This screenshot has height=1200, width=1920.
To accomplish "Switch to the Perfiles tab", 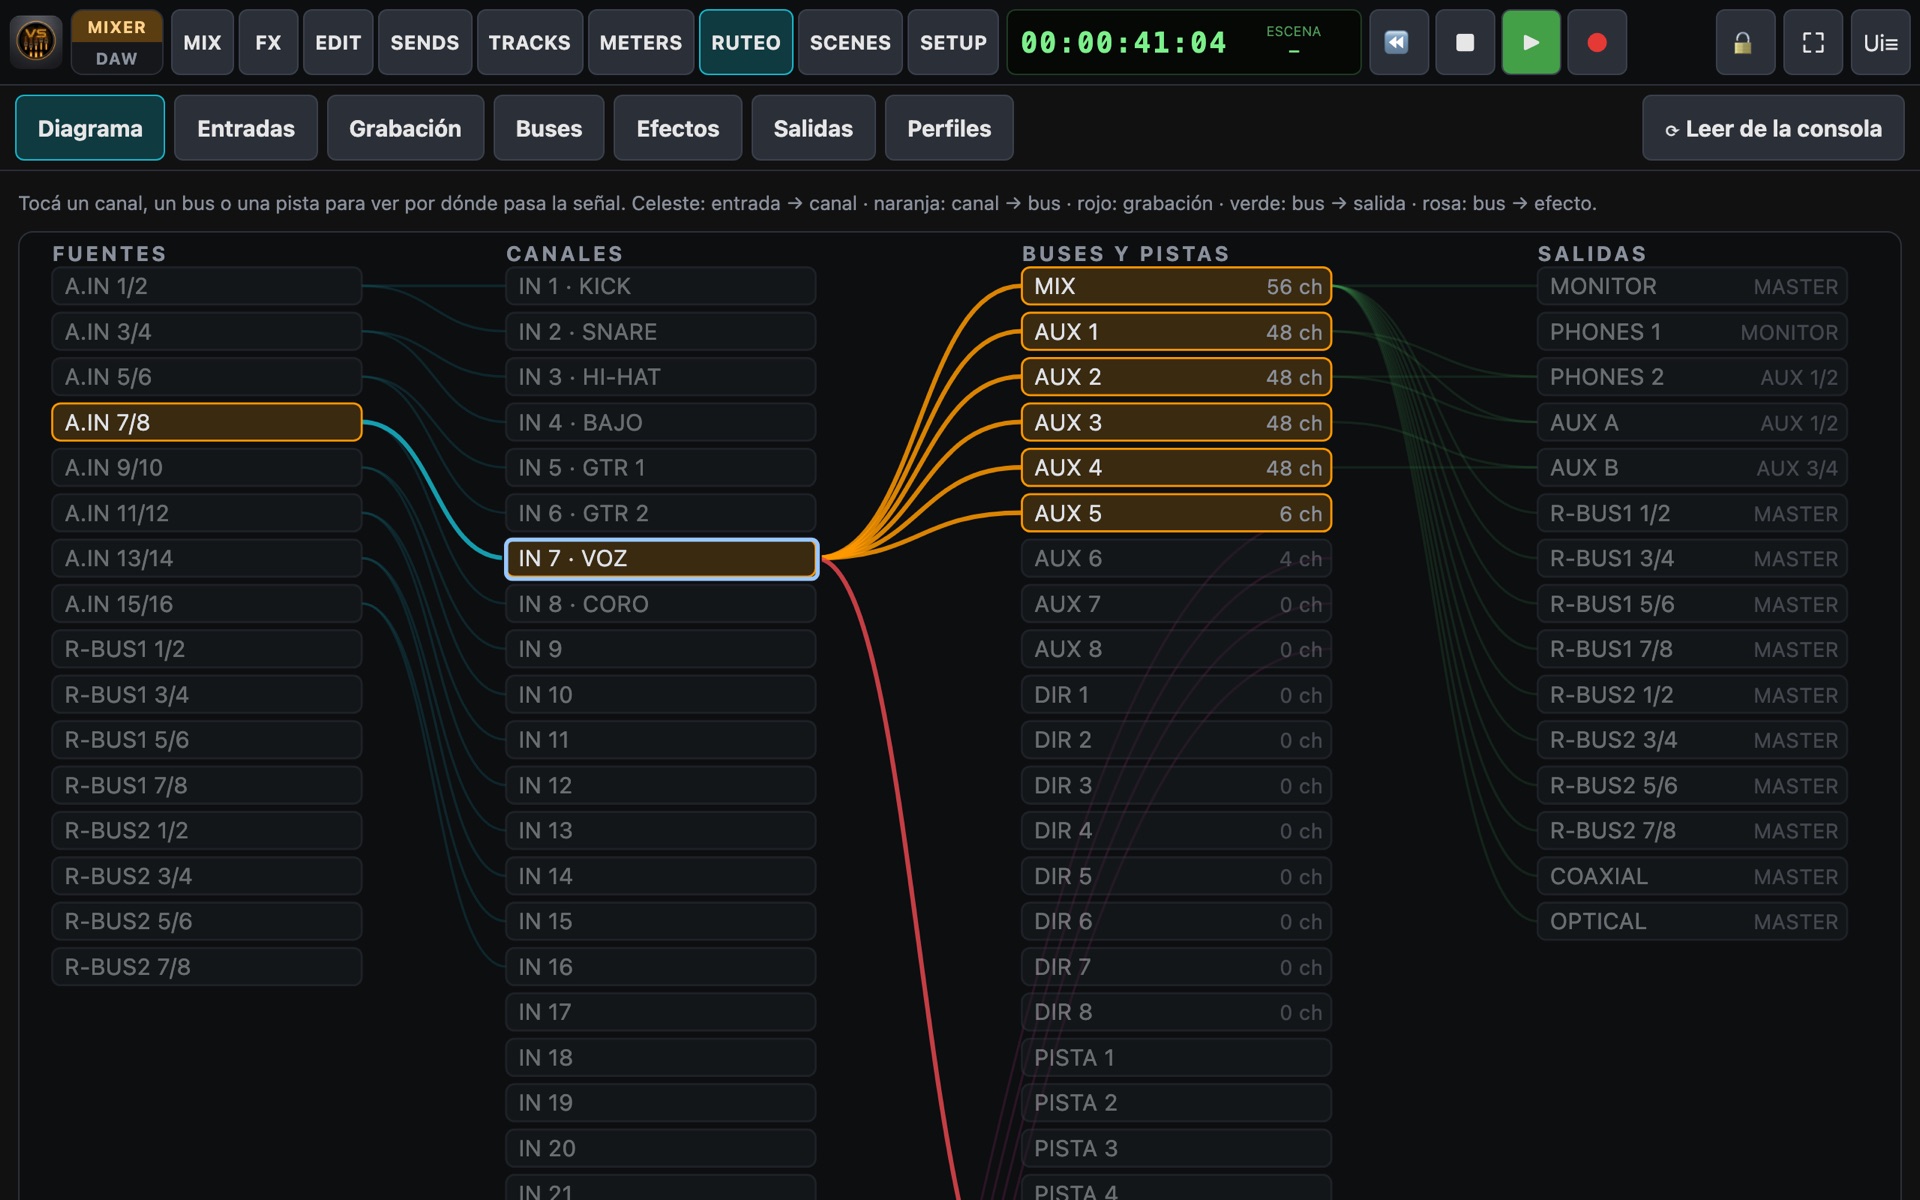I will tap(949, 128).
